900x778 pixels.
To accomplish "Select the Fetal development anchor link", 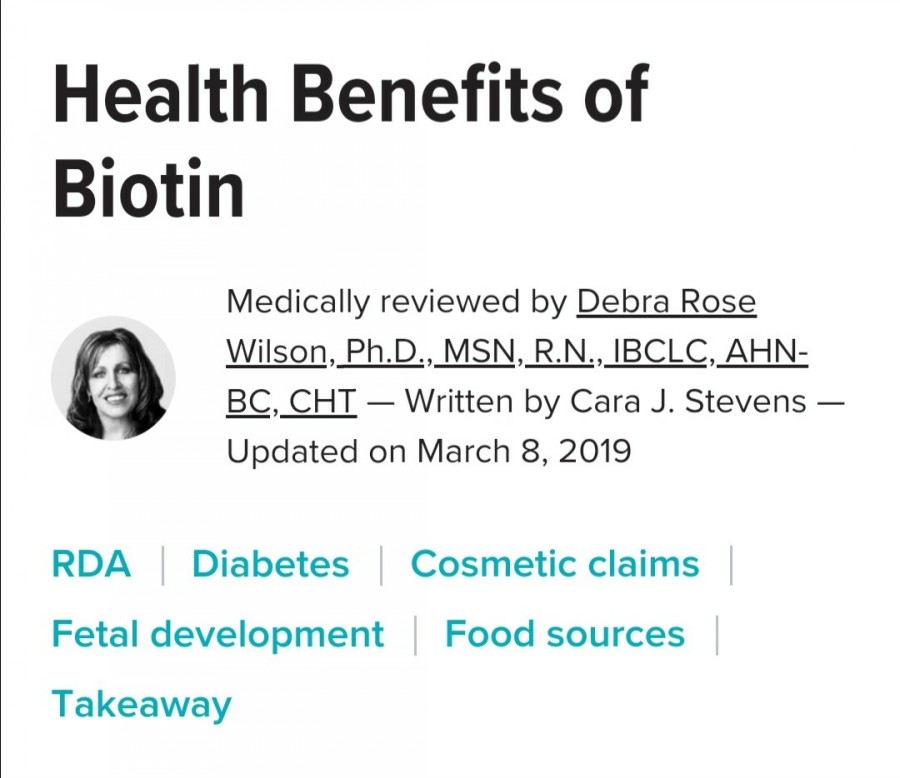I will [218, 634].
